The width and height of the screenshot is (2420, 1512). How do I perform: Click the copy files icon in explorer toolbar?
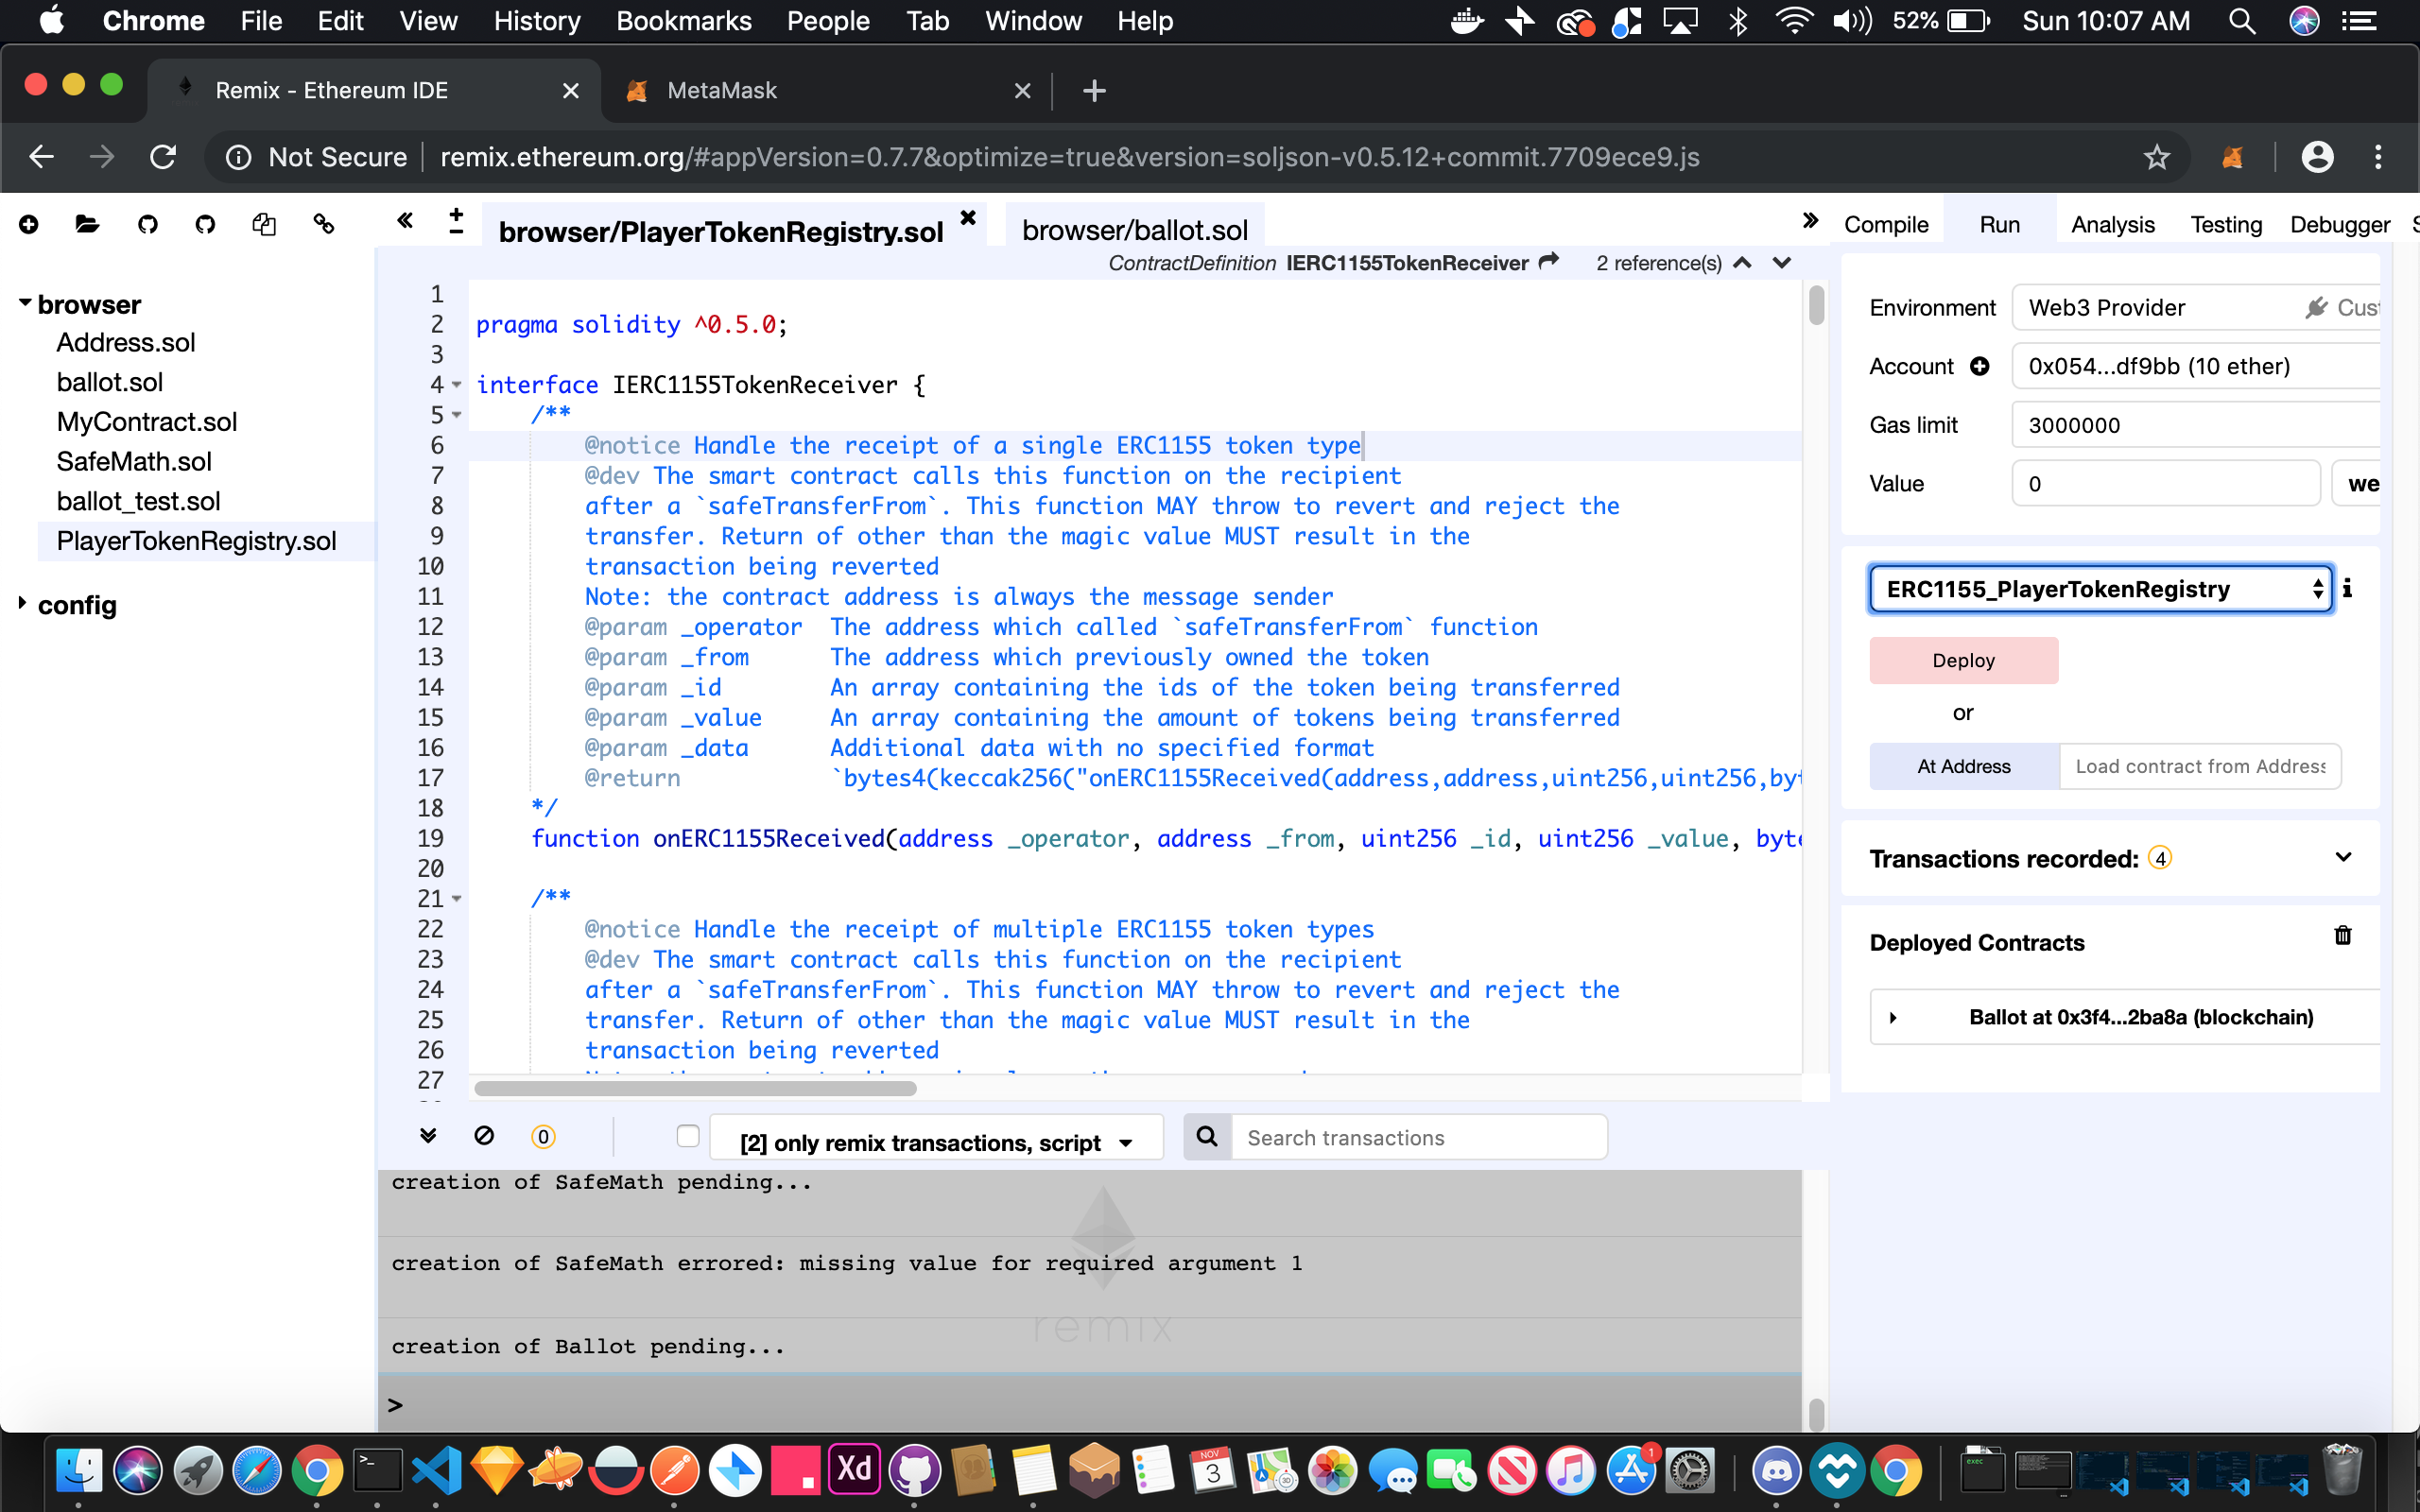pos(264,224)
